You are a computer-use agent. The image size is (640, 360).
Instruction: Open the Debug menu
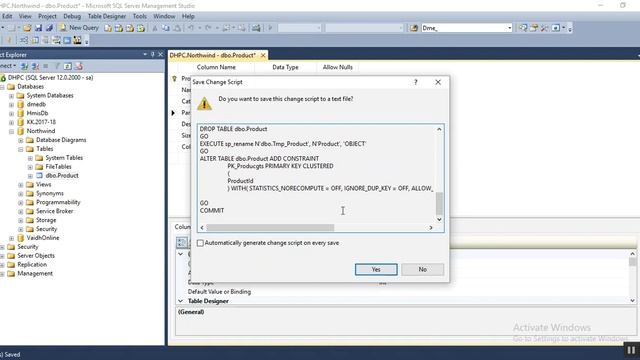click(72, 16)
